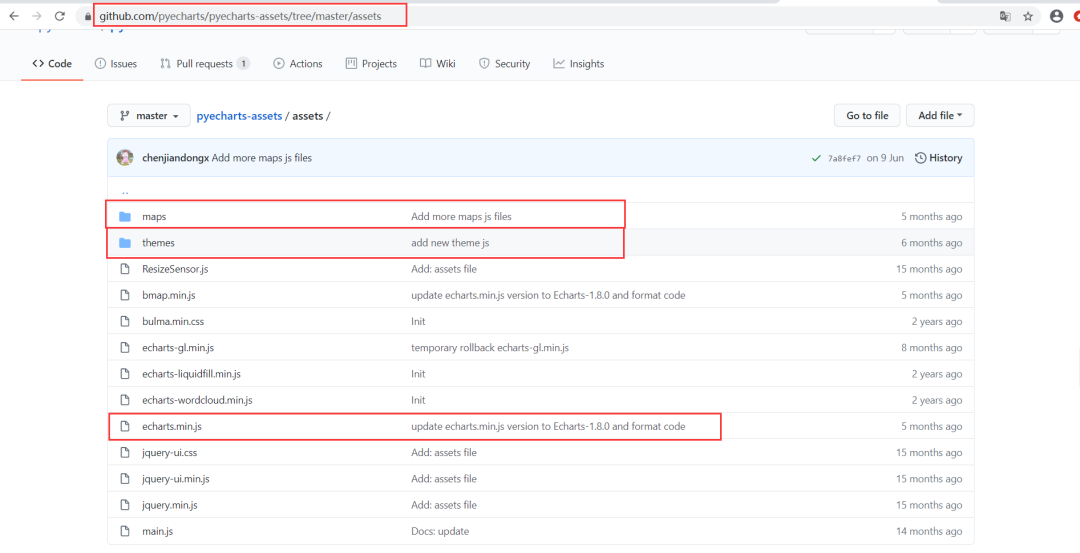1080x553 pixels.
Task: Open the Code tab
Action: [x=52, y=63]
